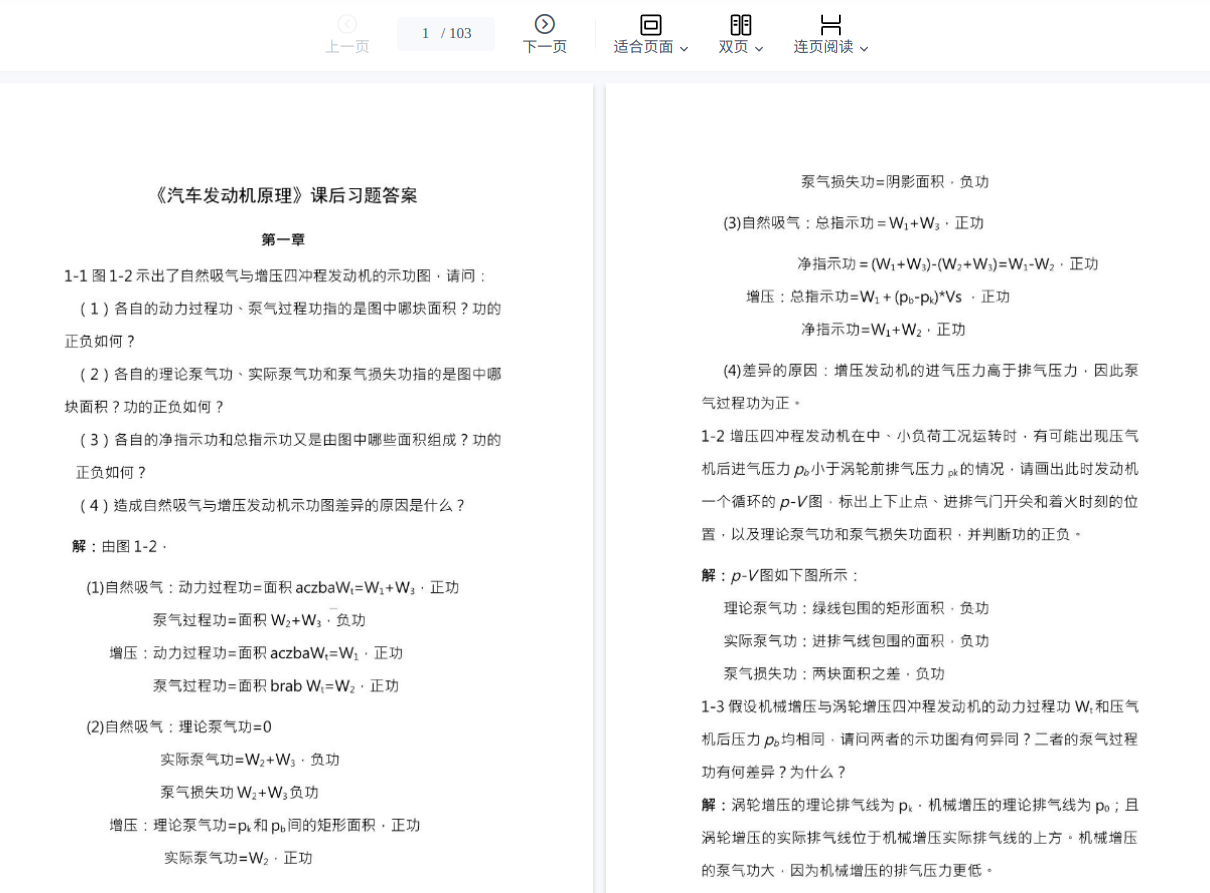Click the 解：由图1-2 line on left page
The width and height of the screenshot is (1210, 893).
coord(119,546)
